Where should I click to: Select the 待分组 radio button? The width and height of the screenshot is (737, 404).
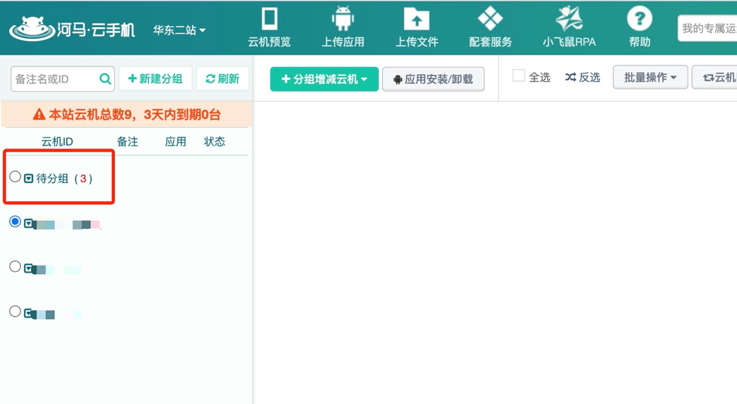point(15,177)
